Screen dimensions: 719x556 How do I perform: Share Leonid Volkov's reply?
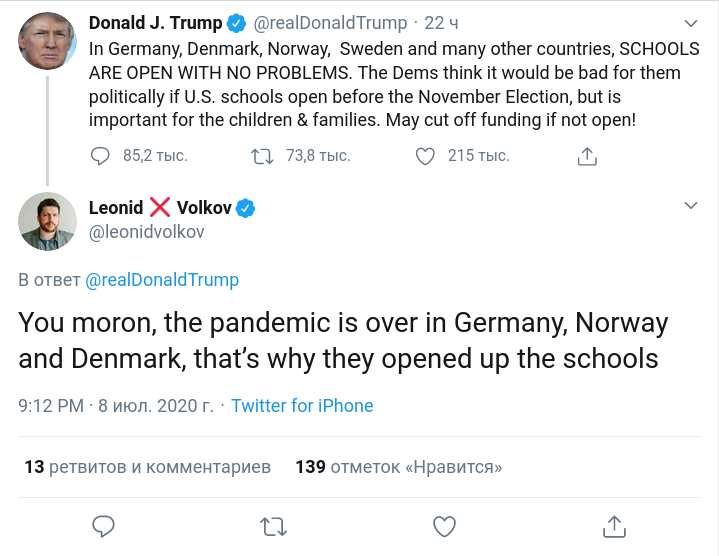coord(615,525)
